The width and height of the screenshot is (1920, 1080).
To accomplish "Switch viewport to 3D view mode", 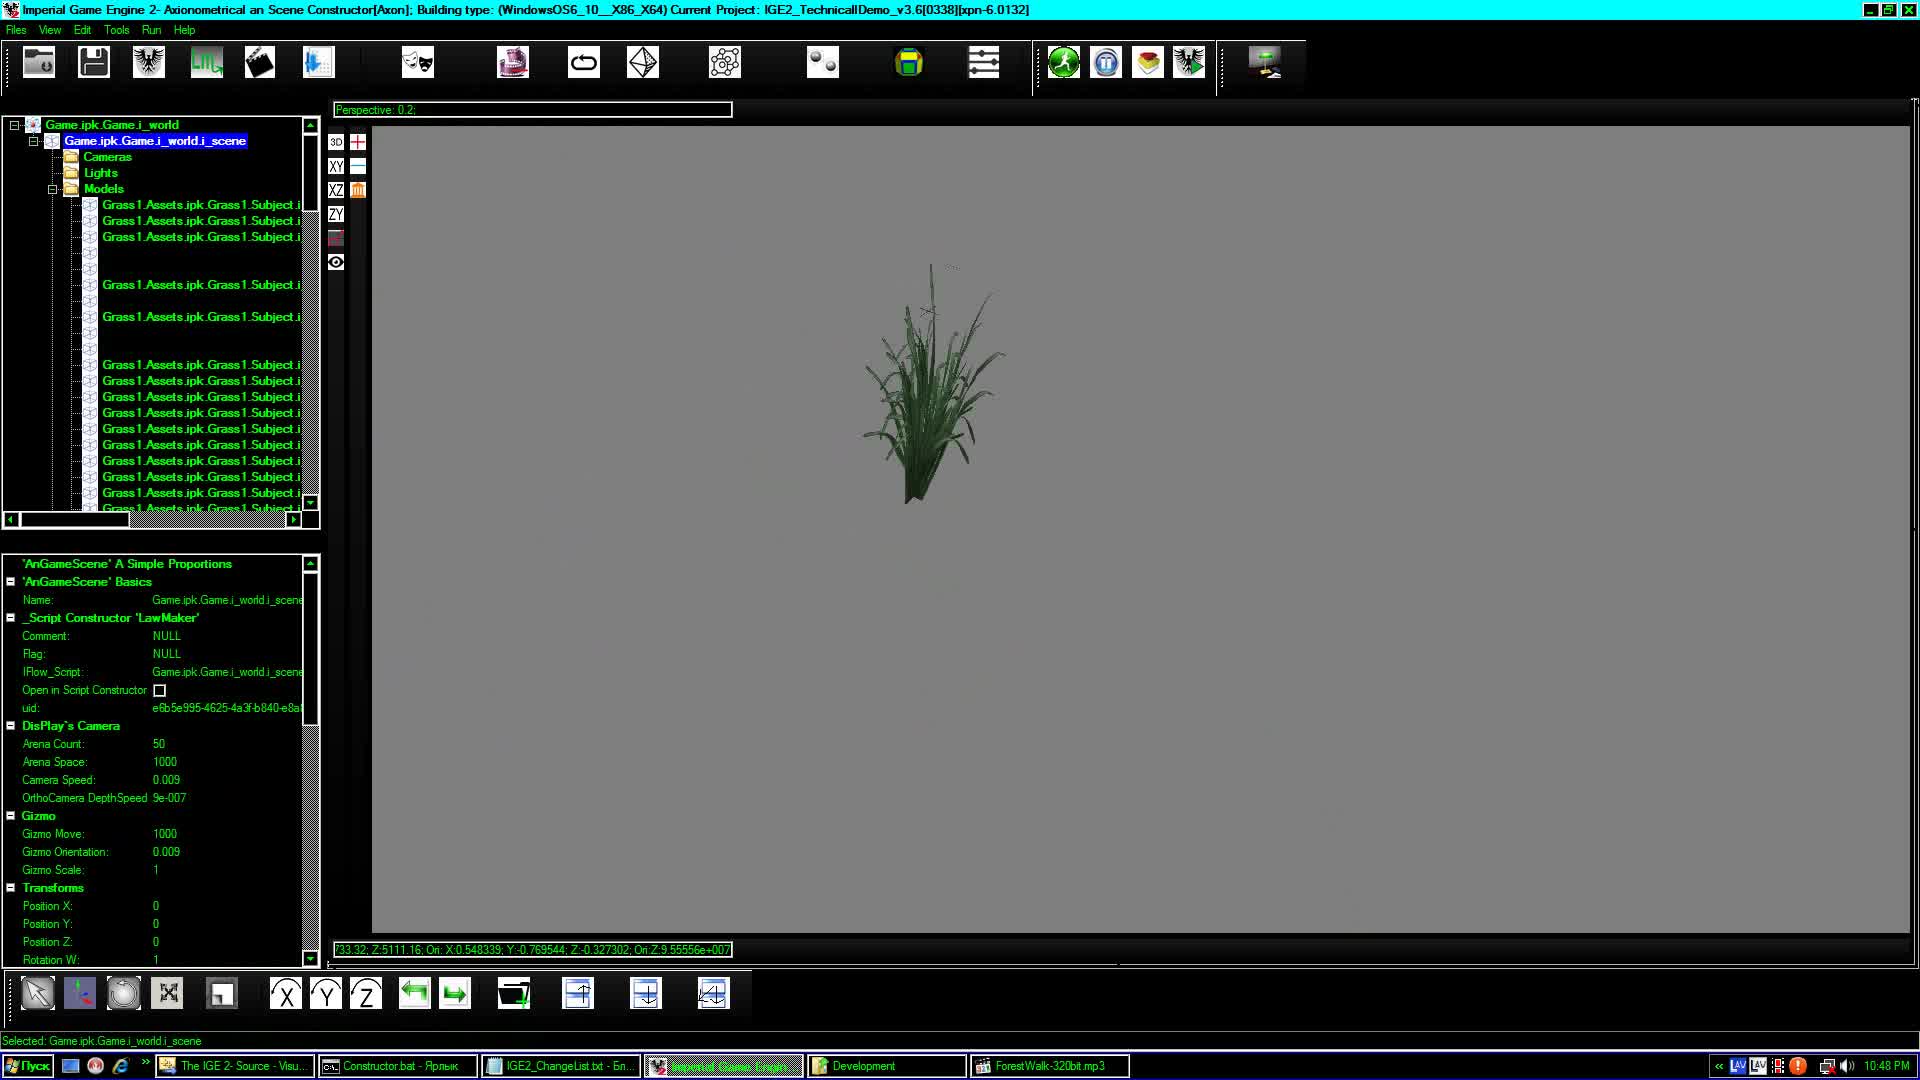I will click(x=336, y=142).
